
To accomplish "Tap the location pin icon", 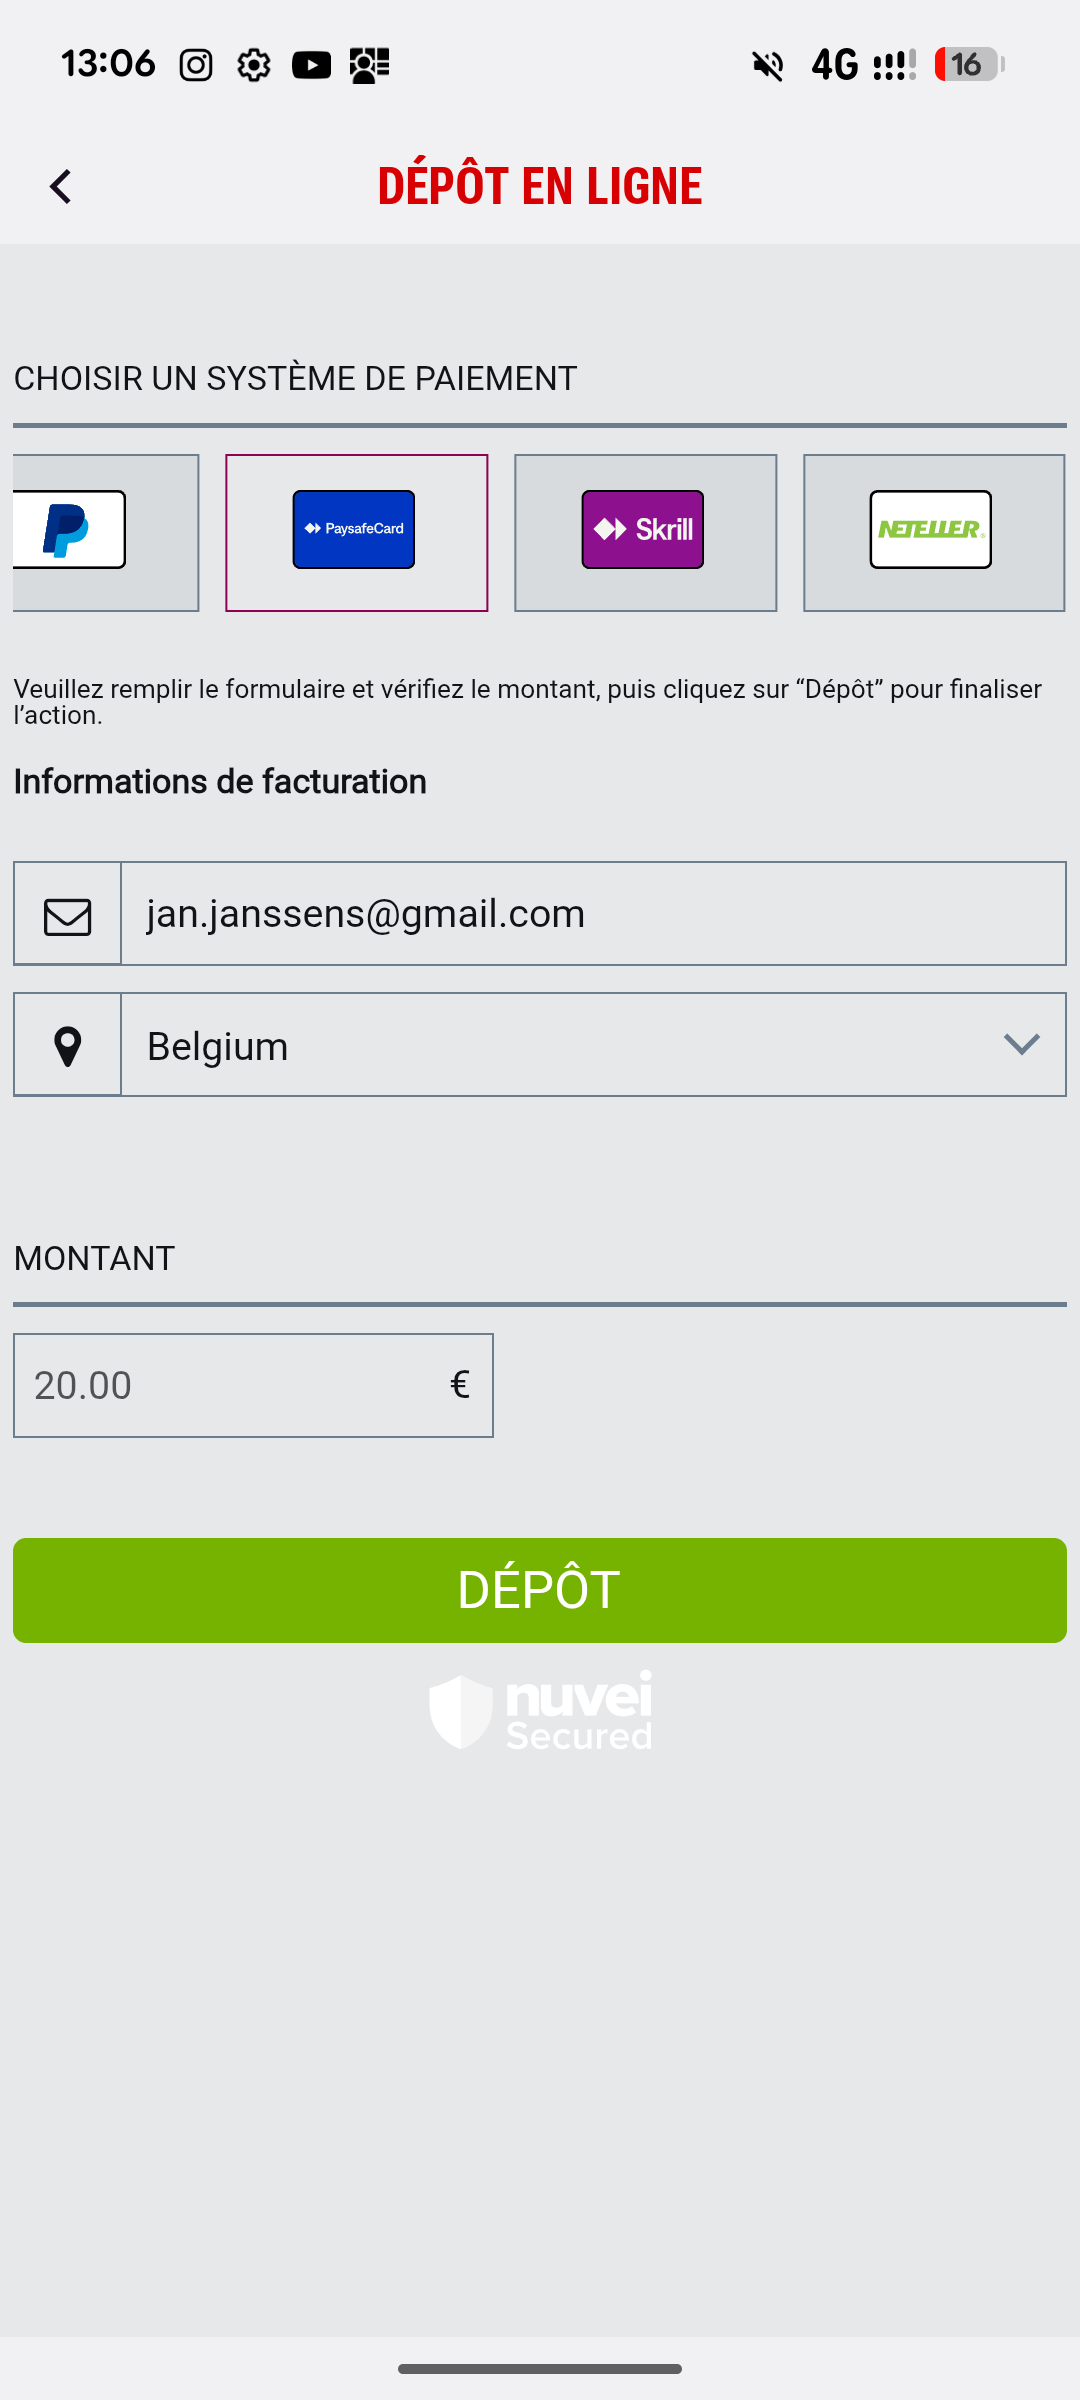I will (x=67, y=1046).
